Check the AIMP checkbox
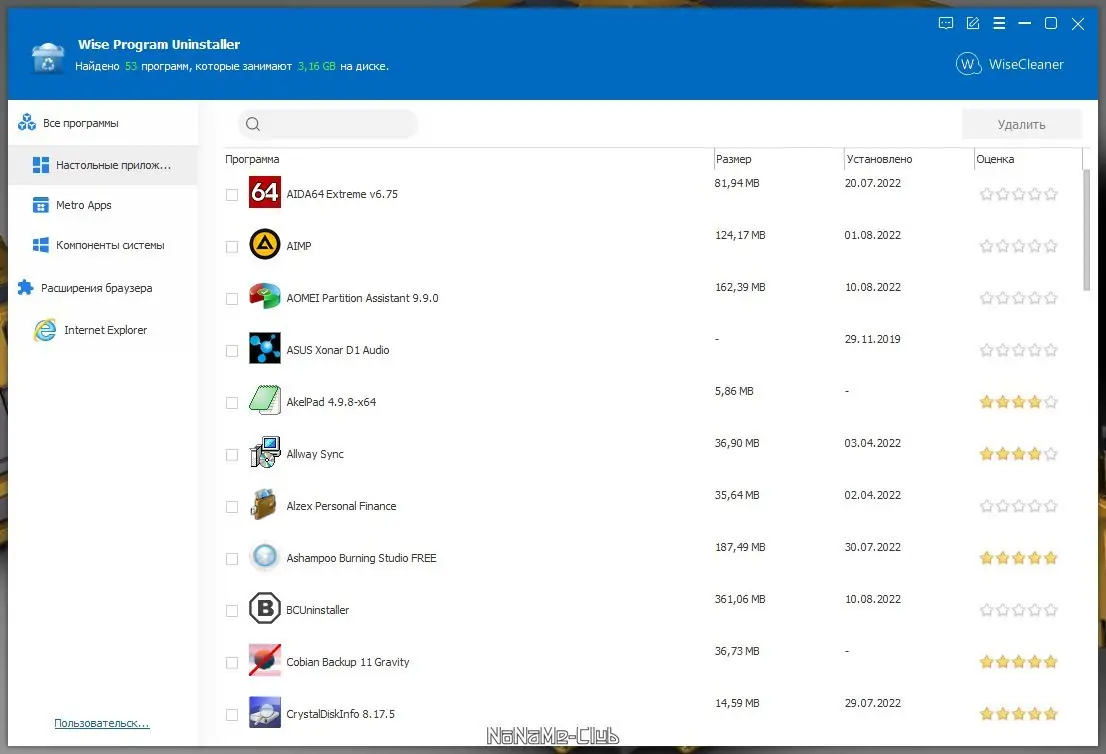This screenshot has height=754, width=1106. 231,247
